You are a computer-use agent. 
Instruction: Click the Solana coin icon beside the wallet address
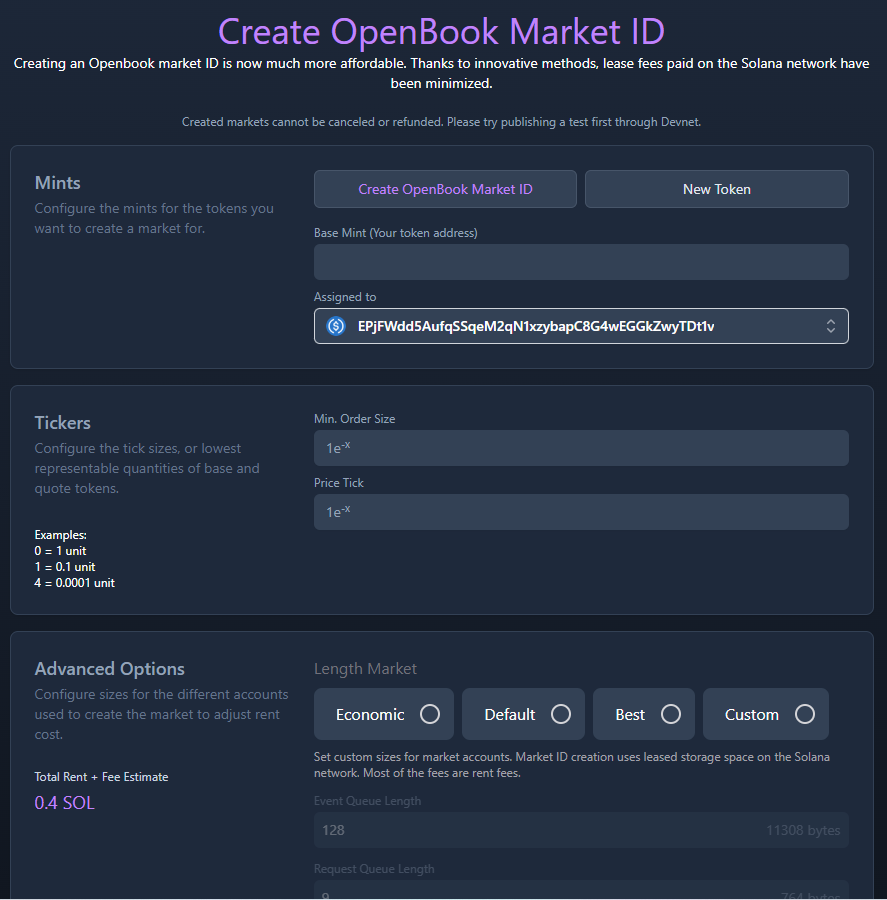point(335,326)
